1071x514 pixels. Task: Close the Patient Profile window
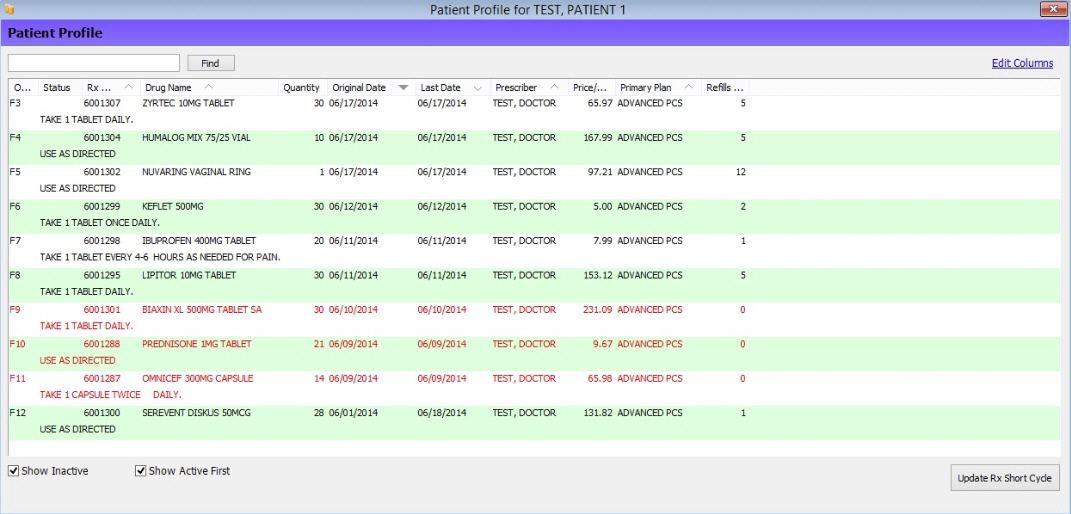pos(1054,9)
